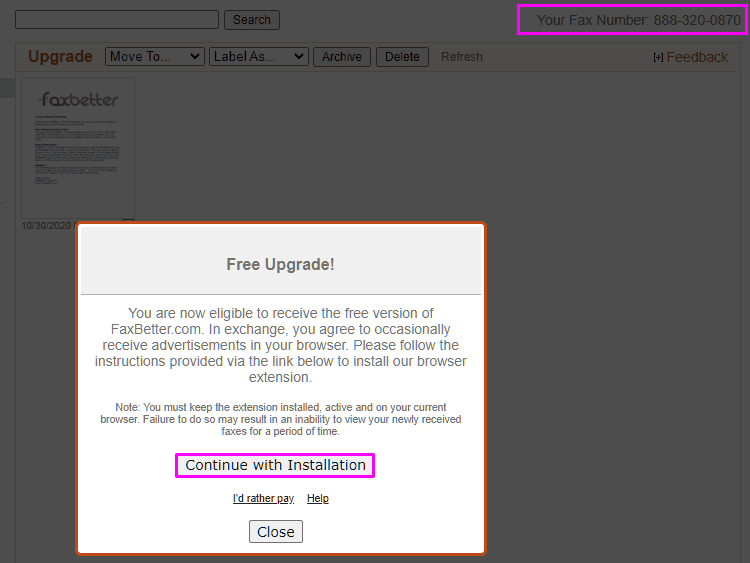Click the 10/30/2020 fax date label
The image size is (750, 563).
tap(46, 226)
